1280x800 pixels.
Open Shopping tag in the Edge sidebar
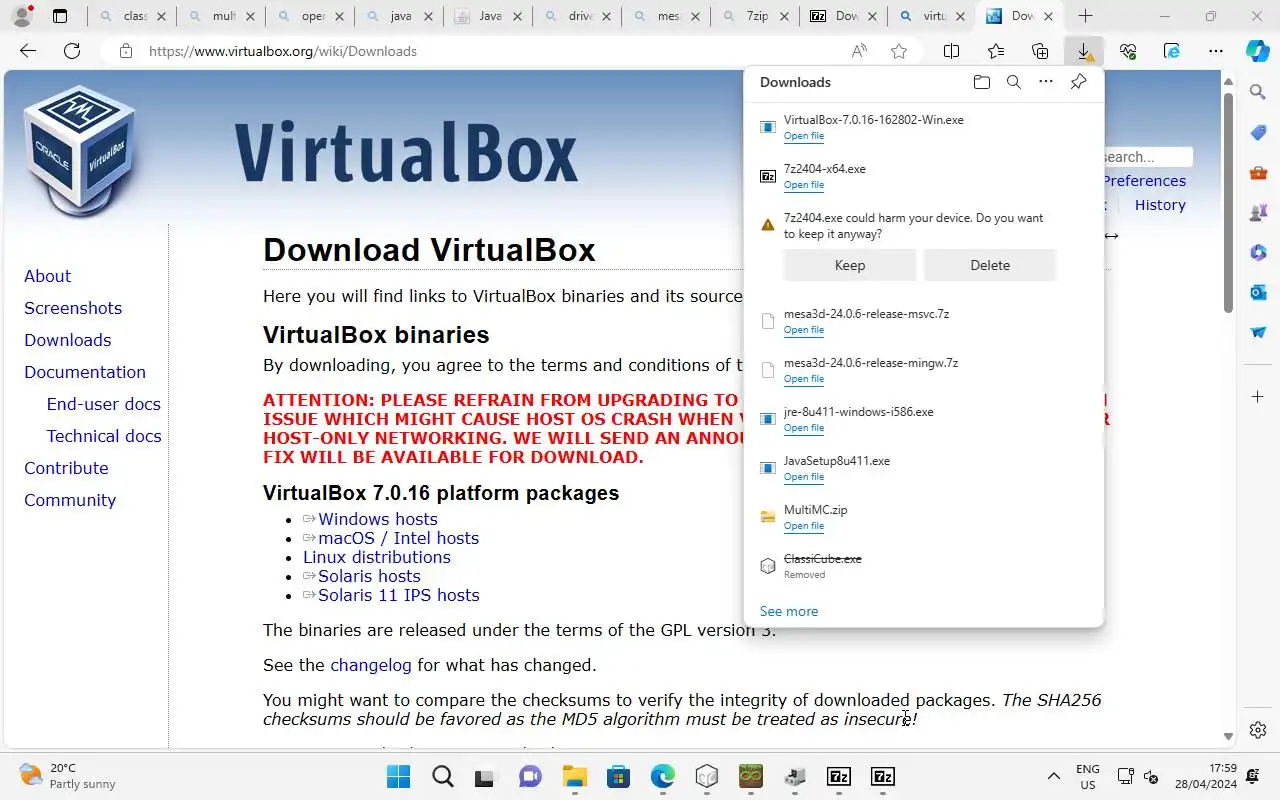[1258, 132]
